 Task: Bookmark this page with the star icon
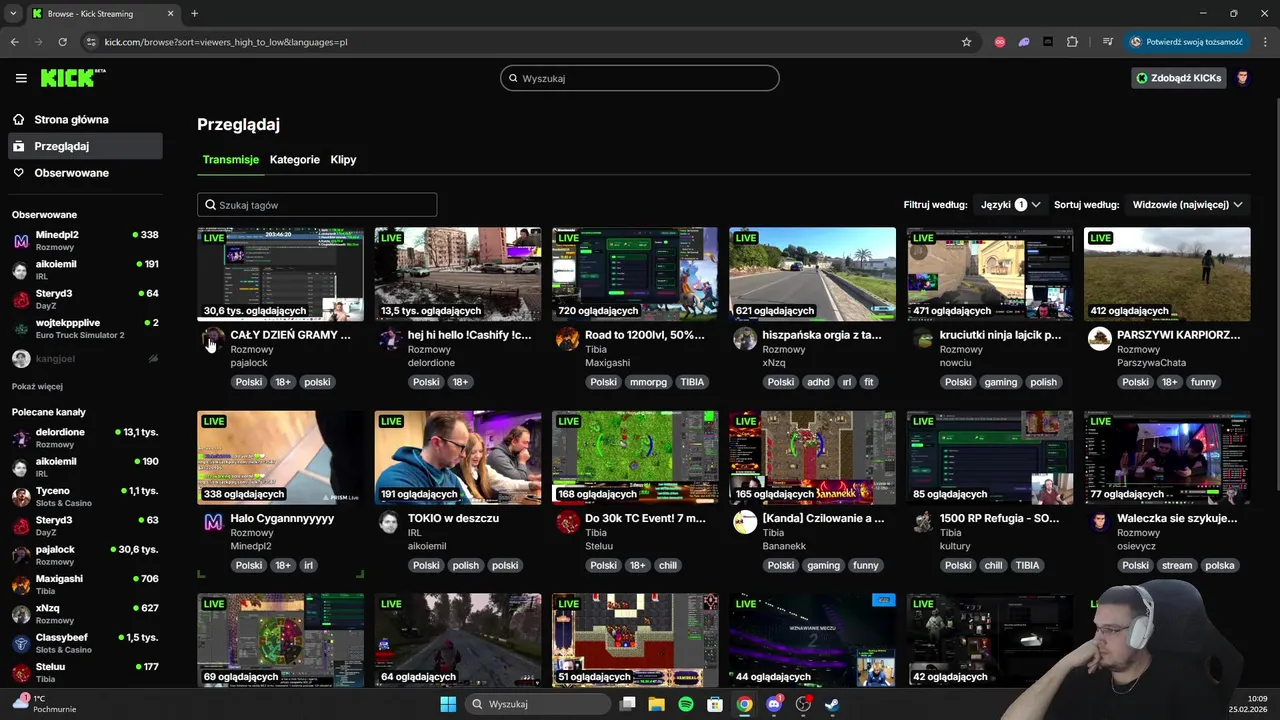[966, 42]
